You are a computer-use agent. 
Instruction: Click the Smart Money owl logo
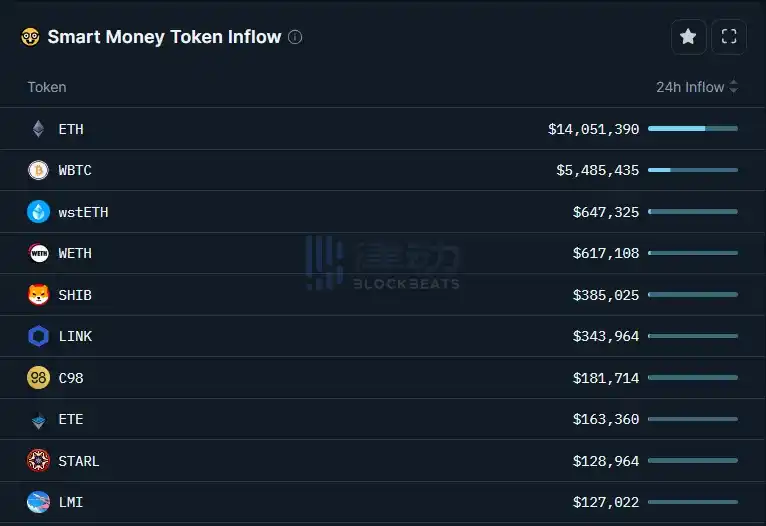pyautogui.click(x=30, y=37)
